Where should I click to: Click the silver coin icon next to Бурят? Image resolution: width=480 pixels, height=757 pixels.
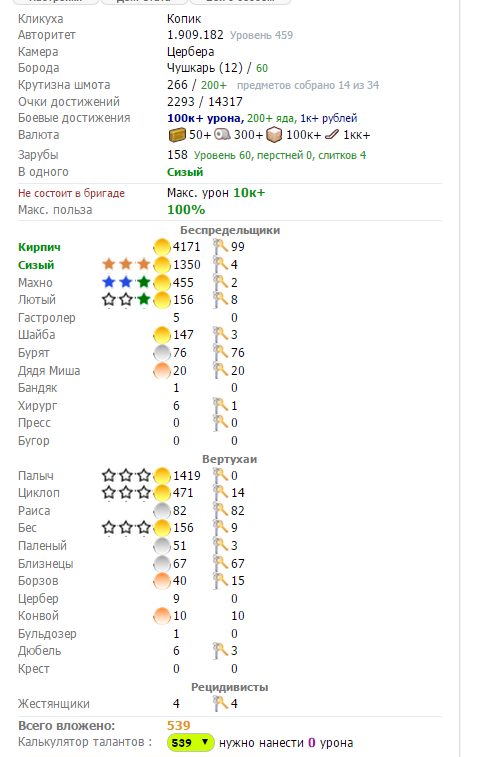coord(162,353)
